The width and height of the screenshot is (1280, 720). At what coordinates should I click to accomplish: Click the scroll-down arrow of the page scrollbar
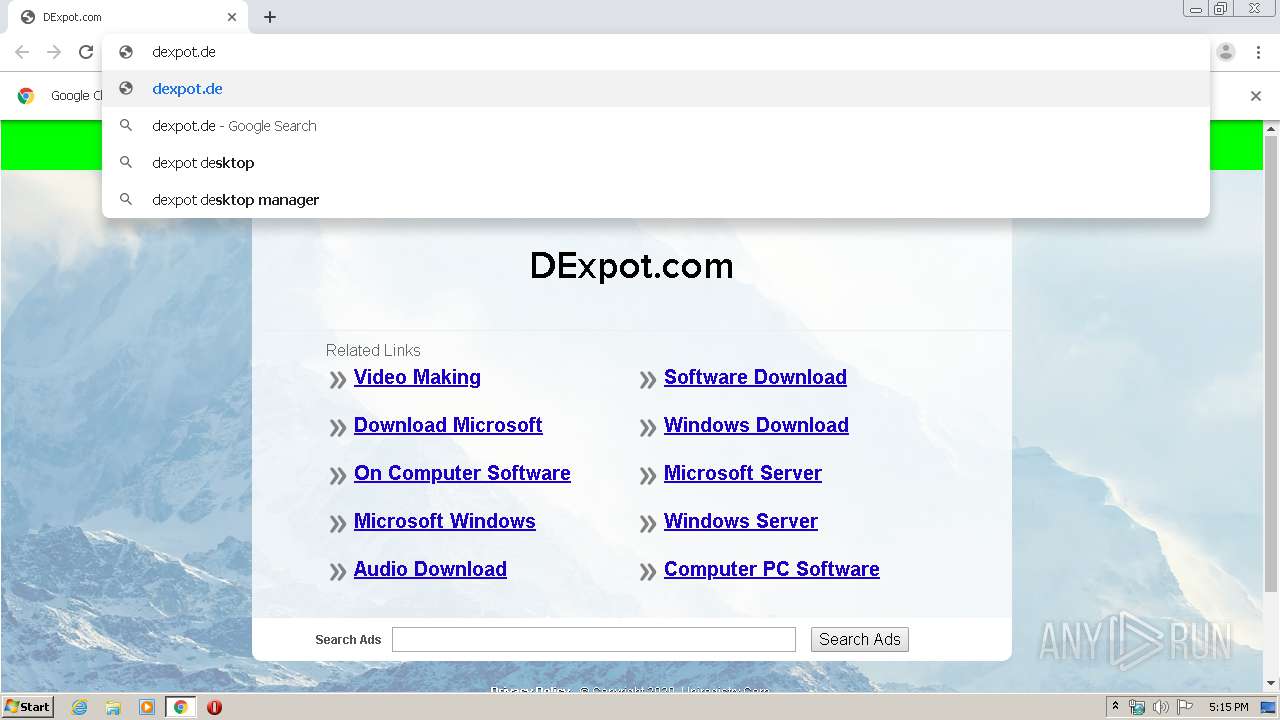pyautogui.click(x=1271, y=684)
